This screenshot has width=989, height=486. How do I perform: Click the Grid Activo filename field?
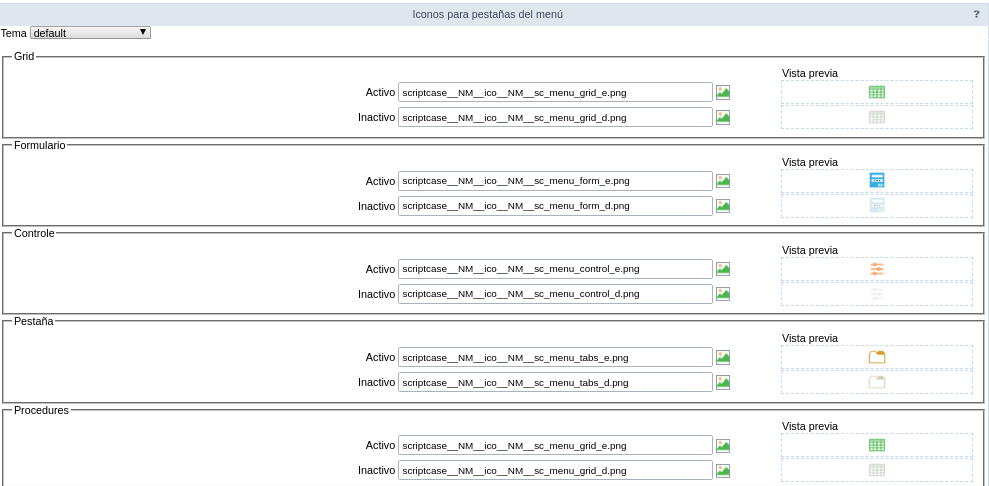555,92
